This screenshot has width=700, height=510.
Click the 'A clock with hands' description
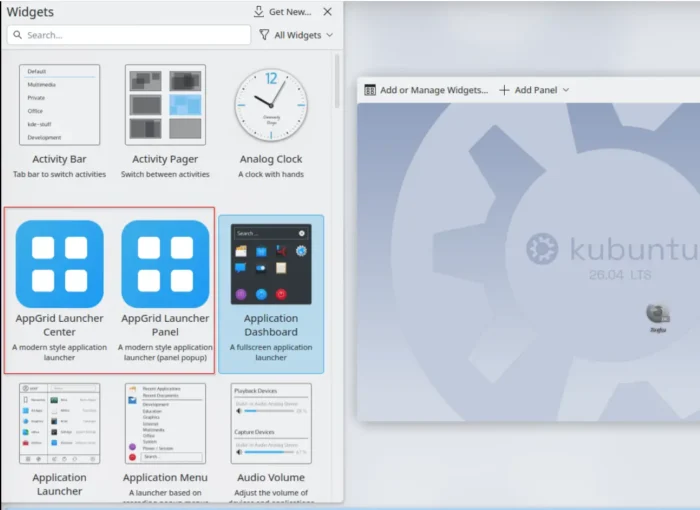point(271,174)
